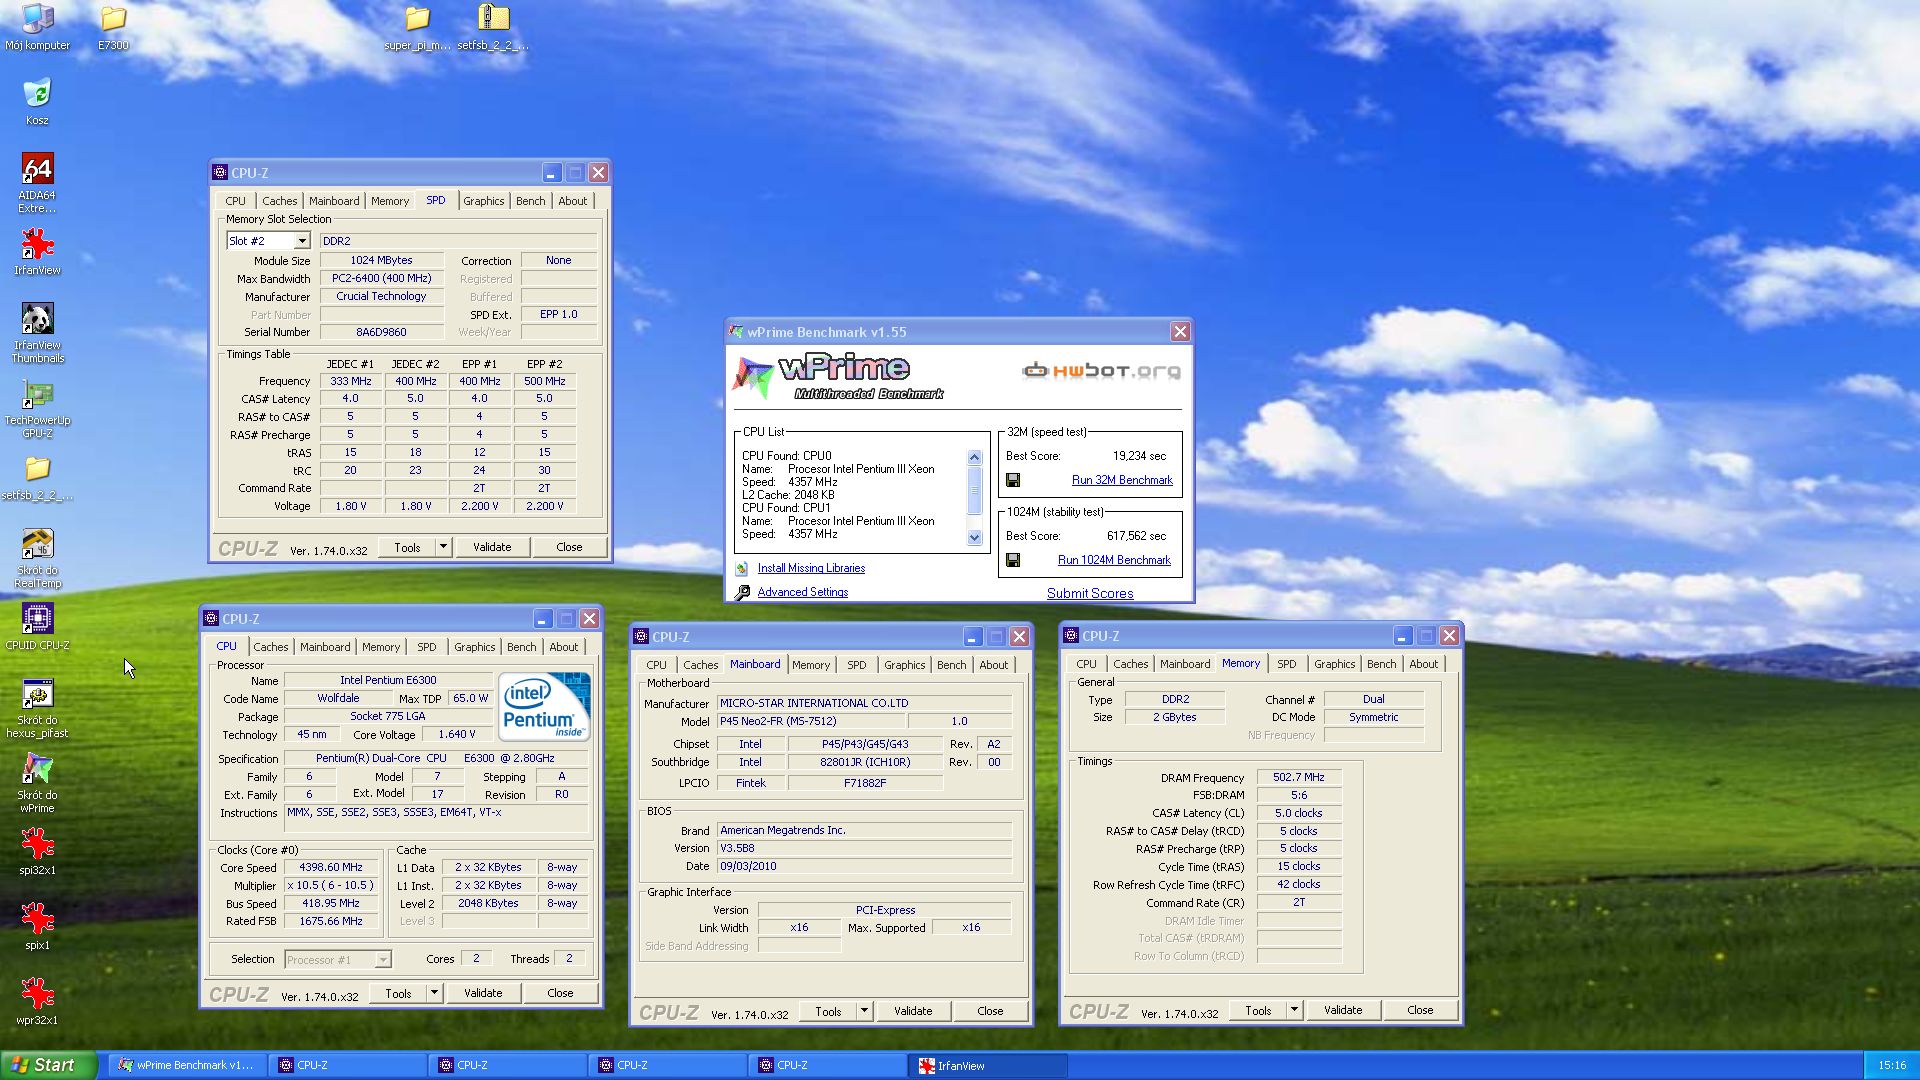1920x1080 pixels.
Task: Switch to Graphics tab in SPD CPU-Z window
Action: click(483, 201)
